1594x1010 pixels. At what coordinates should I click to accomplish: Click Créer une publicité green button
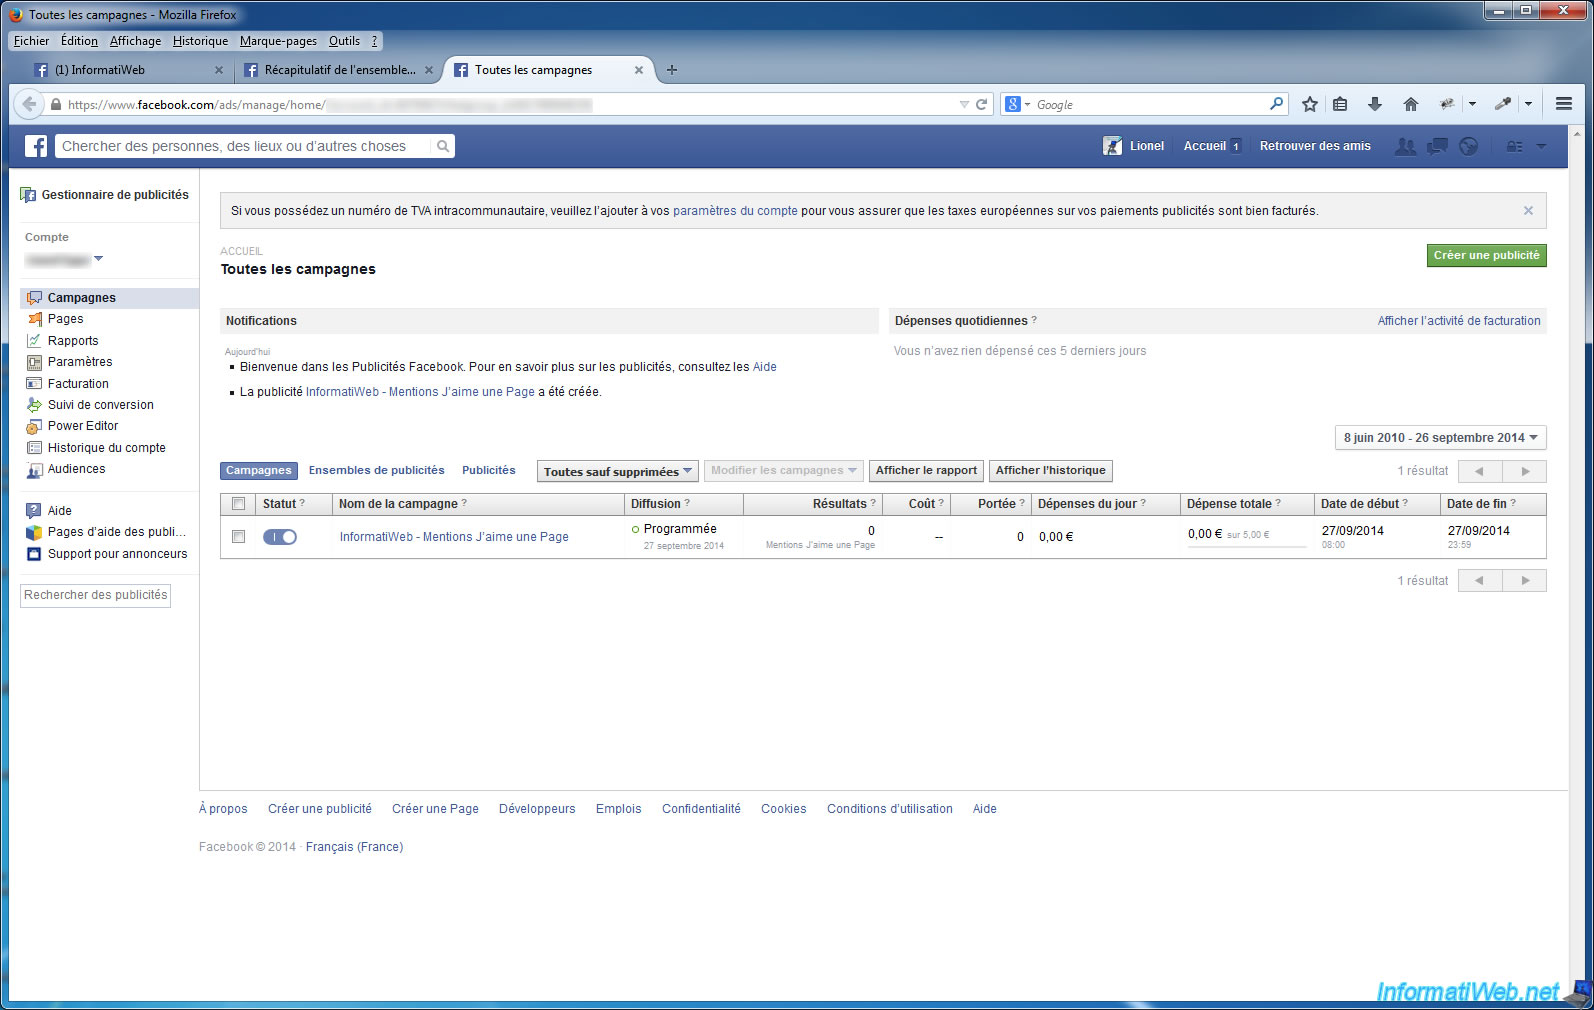click(x=1486, y=256)
